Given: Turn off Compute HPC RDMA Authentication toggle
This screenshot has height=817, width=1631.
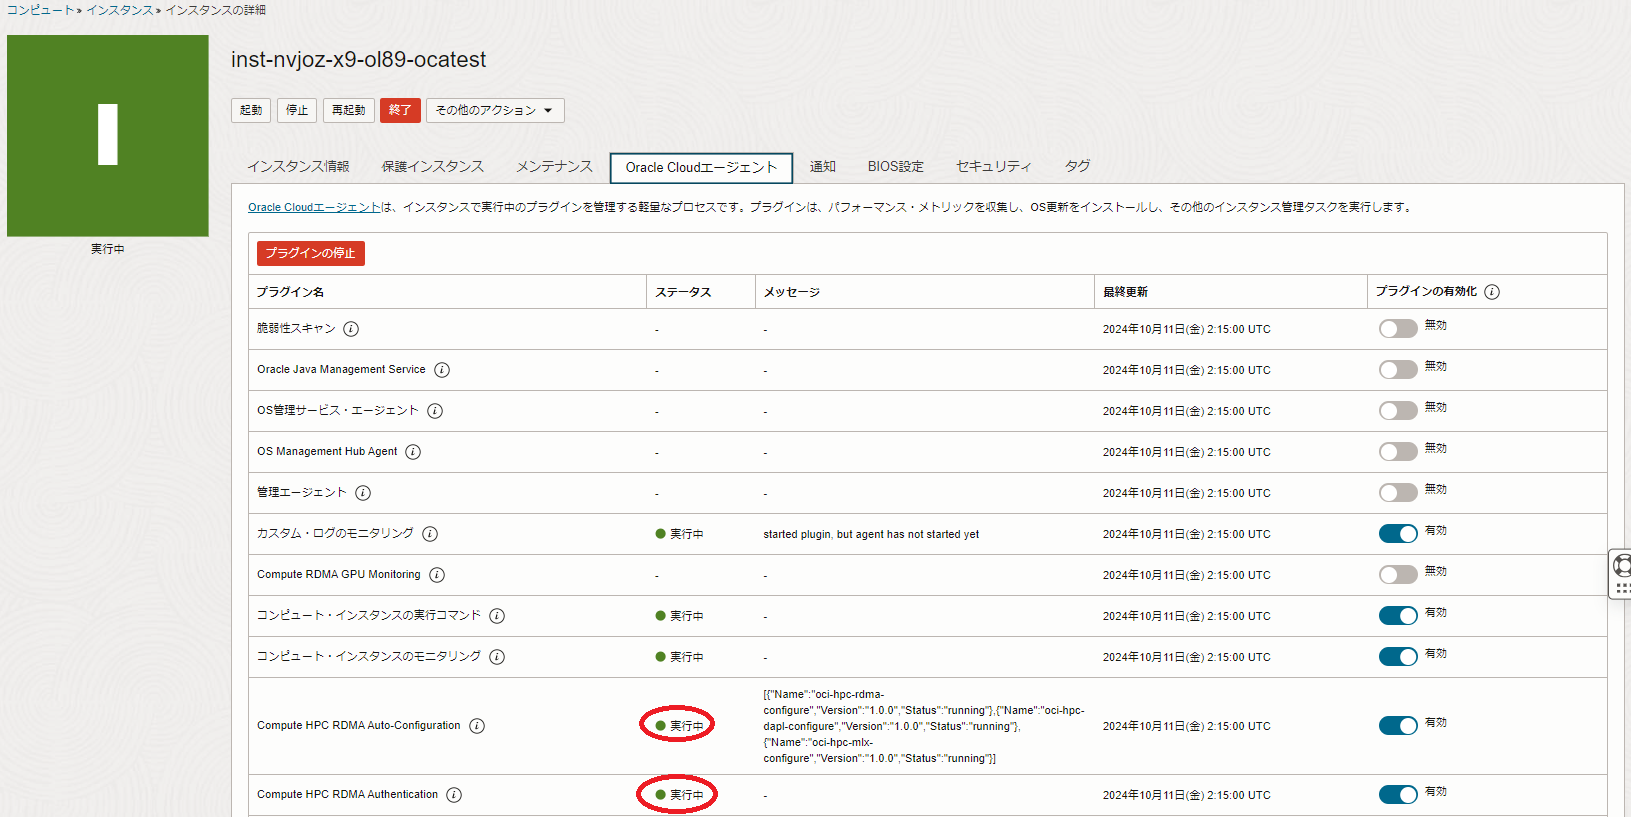Looking at the screenshot, I should pos(1397,795).
